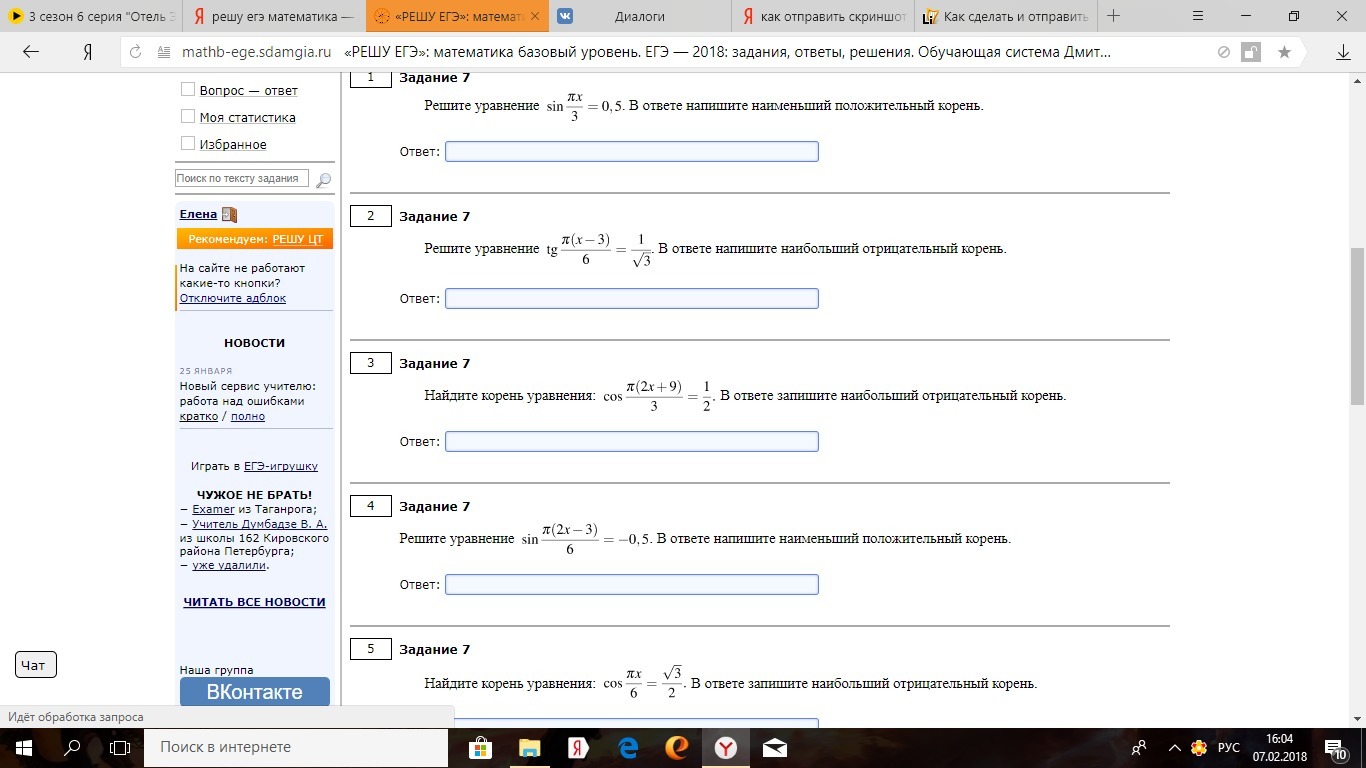Image resolution: width=1366 pixels, height=768 pixels.
Task: Switch the РУС input language indicator
Action: tap(1229, 747)
